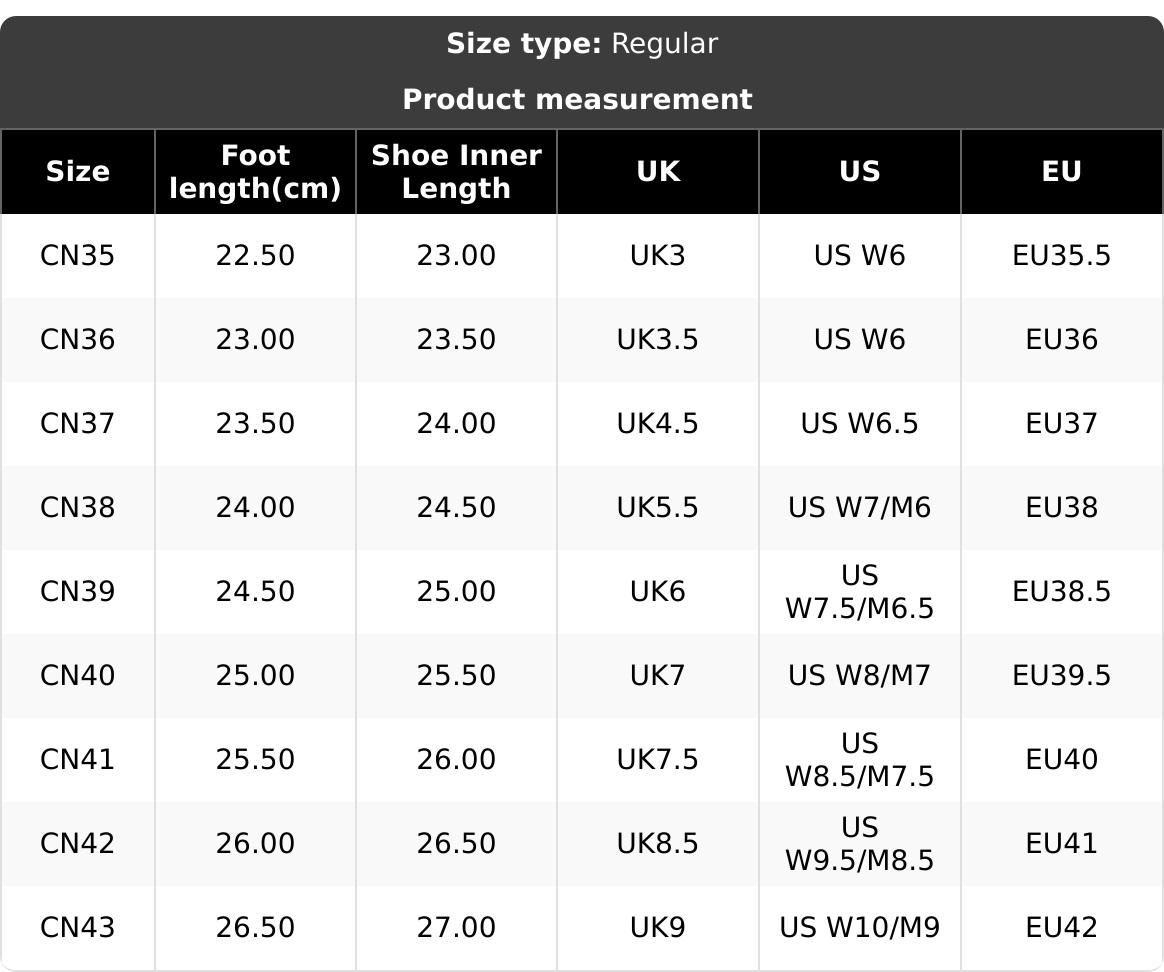Click the Foot length(cm) column header

pyautogui.click(x=255, y=172)
